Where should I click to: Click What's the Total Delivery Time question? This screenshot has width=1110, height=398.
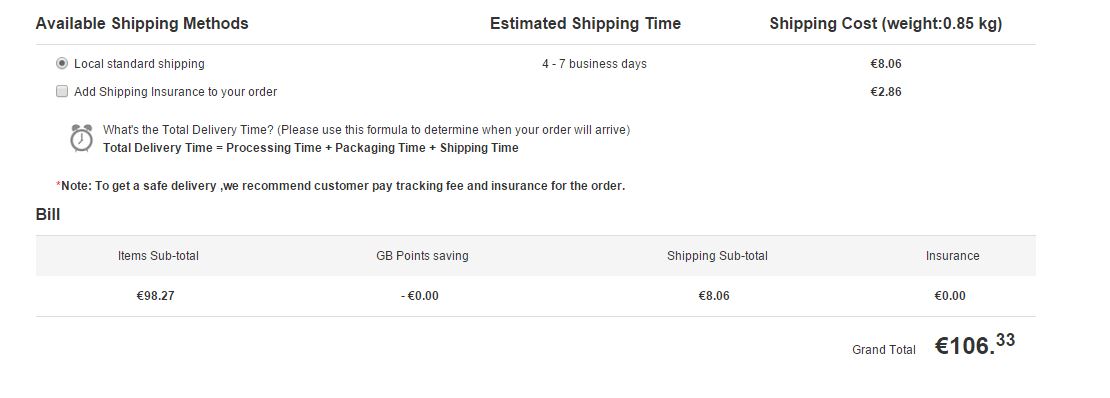[367, 130]
